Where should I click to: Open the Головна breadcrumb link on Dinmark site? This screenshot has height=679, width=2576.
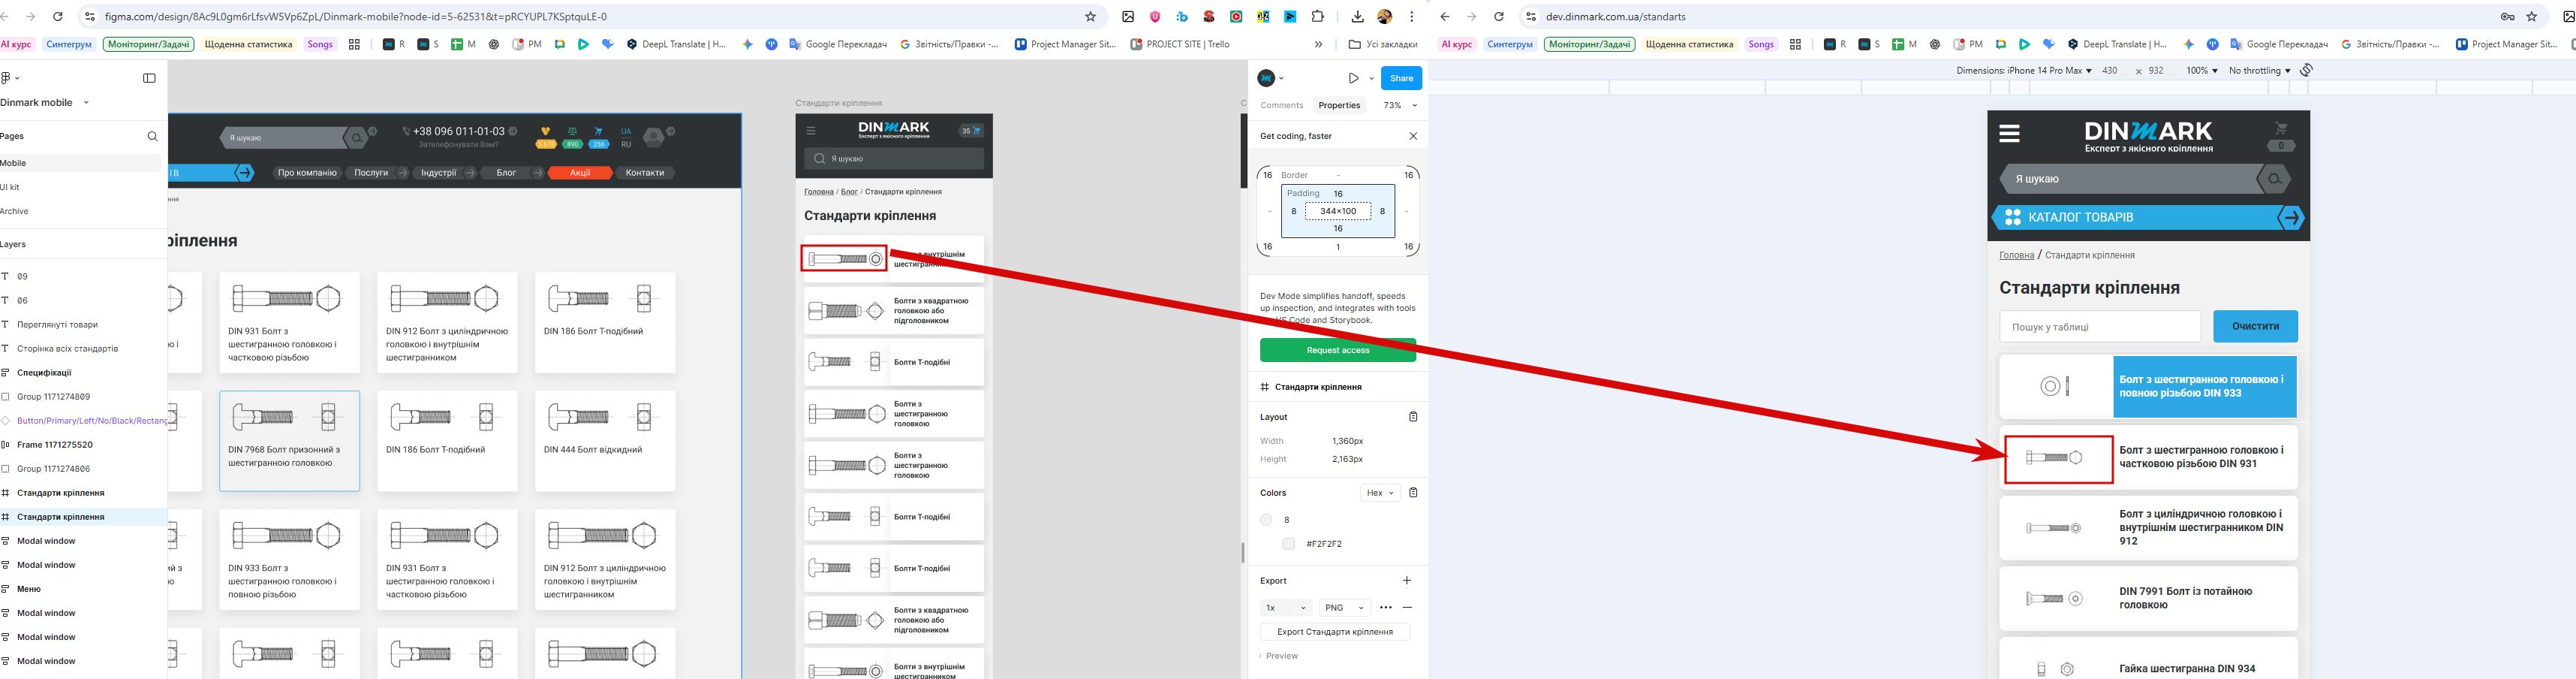pyautogui.click(x=2016, y=255)
